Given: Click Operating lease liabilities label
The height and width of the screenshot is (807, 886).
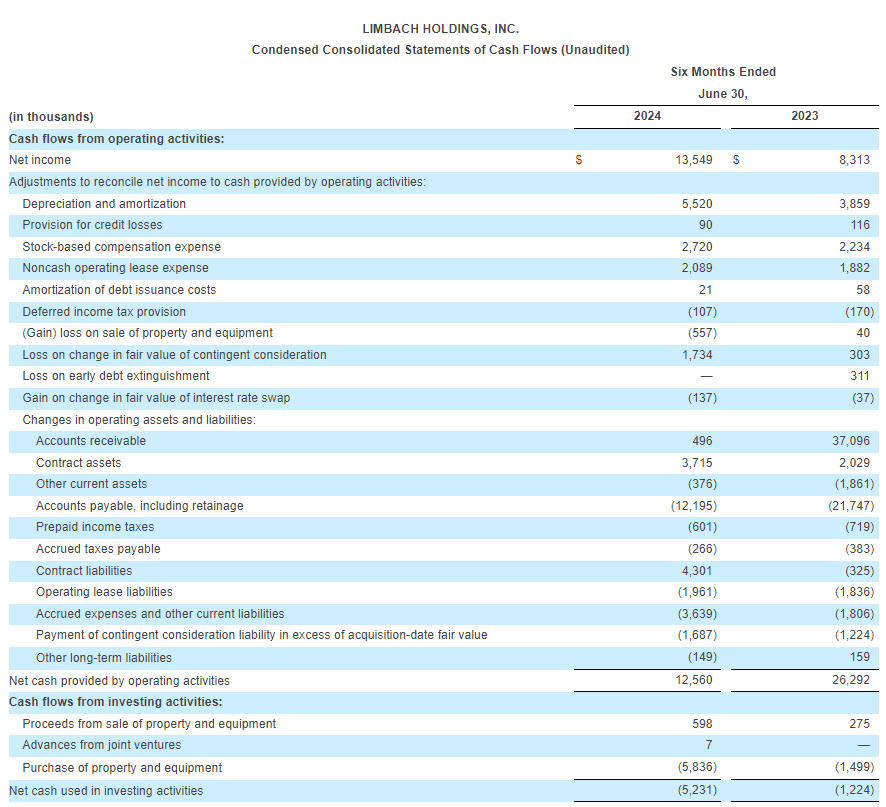Looking at the screenshot, I should click(105, 592).
